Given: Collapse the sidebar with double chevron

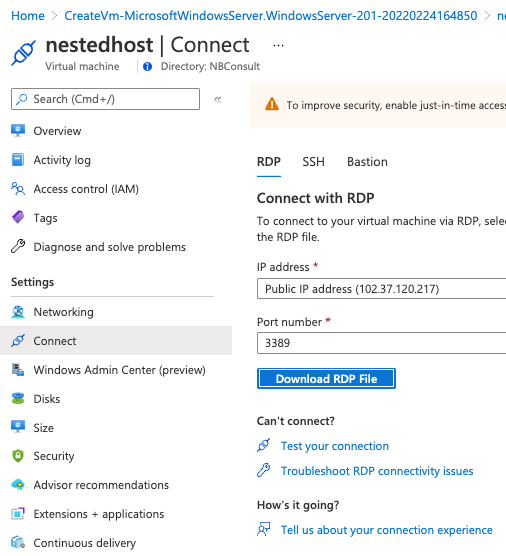Looking at the screenshot, I should click(x=217, y=99).
